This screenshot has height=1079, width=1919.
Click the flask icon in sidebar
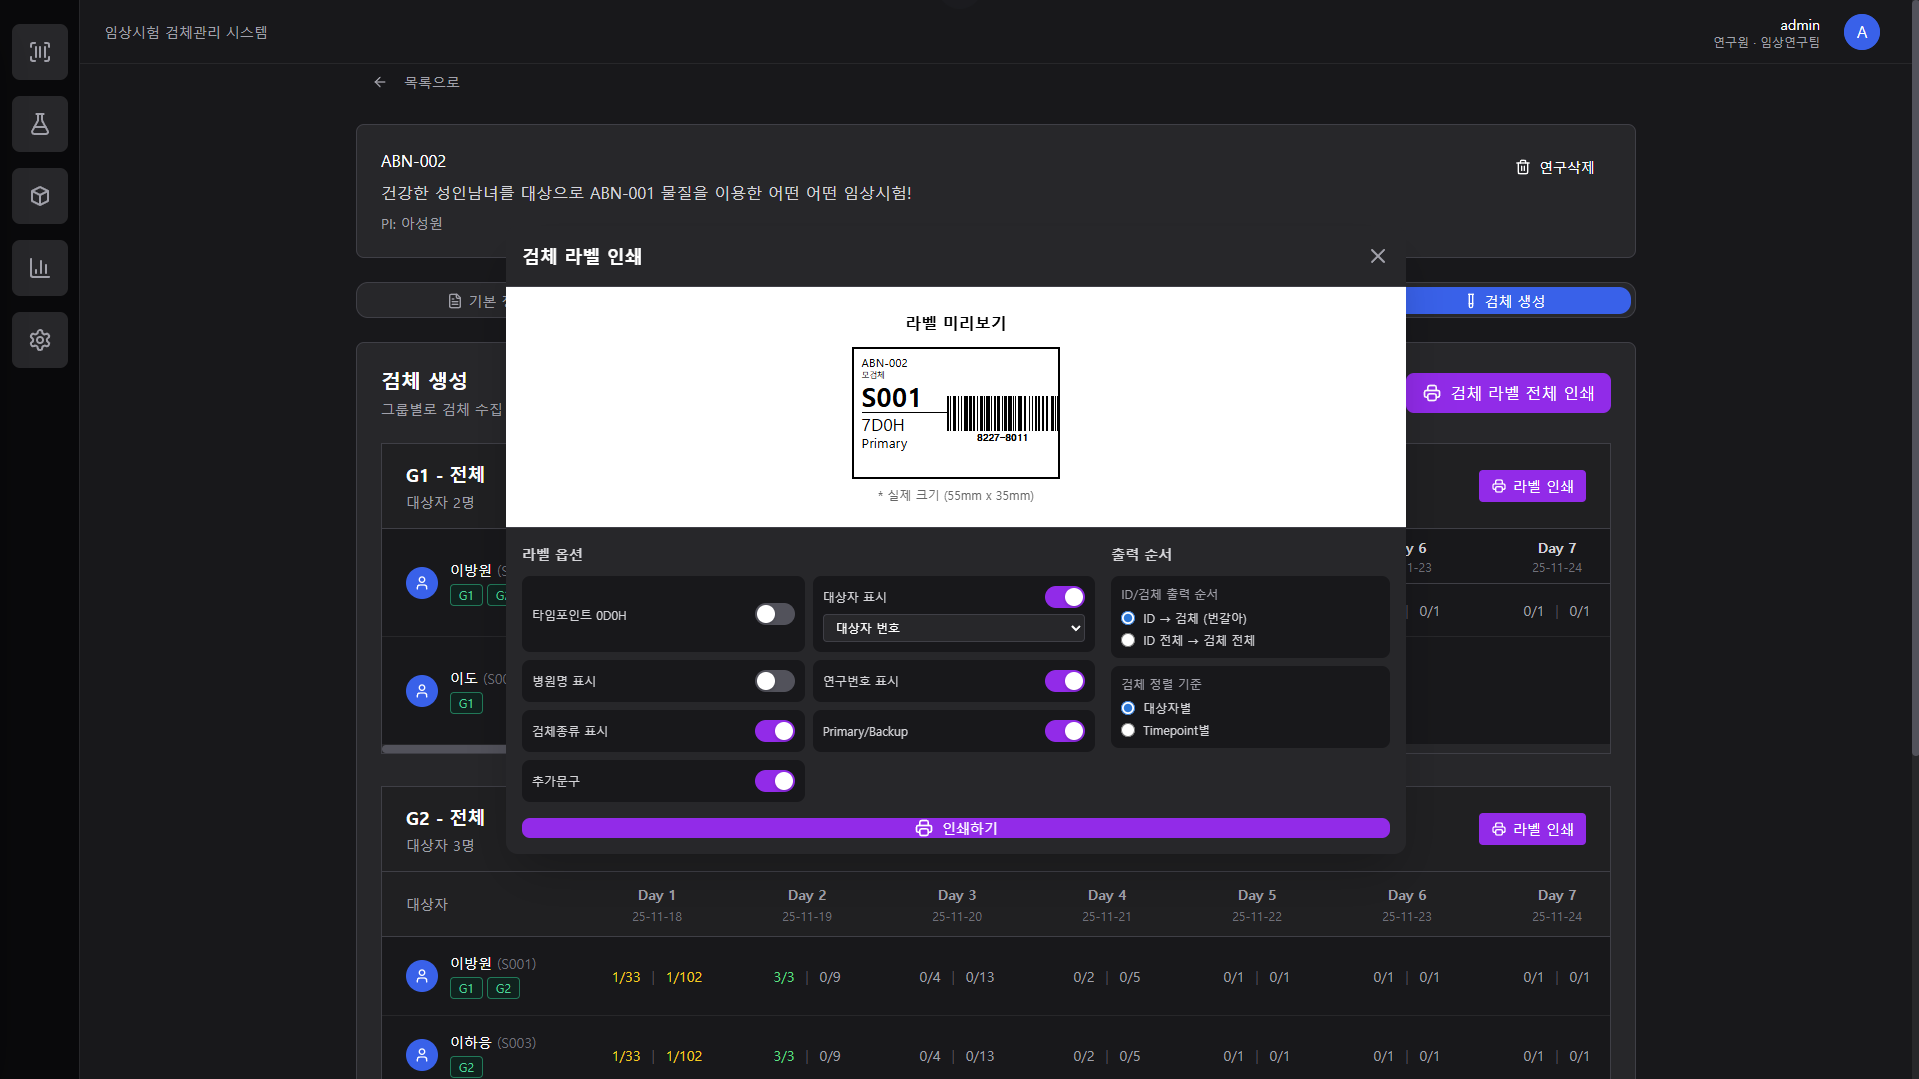pos(40,124)
